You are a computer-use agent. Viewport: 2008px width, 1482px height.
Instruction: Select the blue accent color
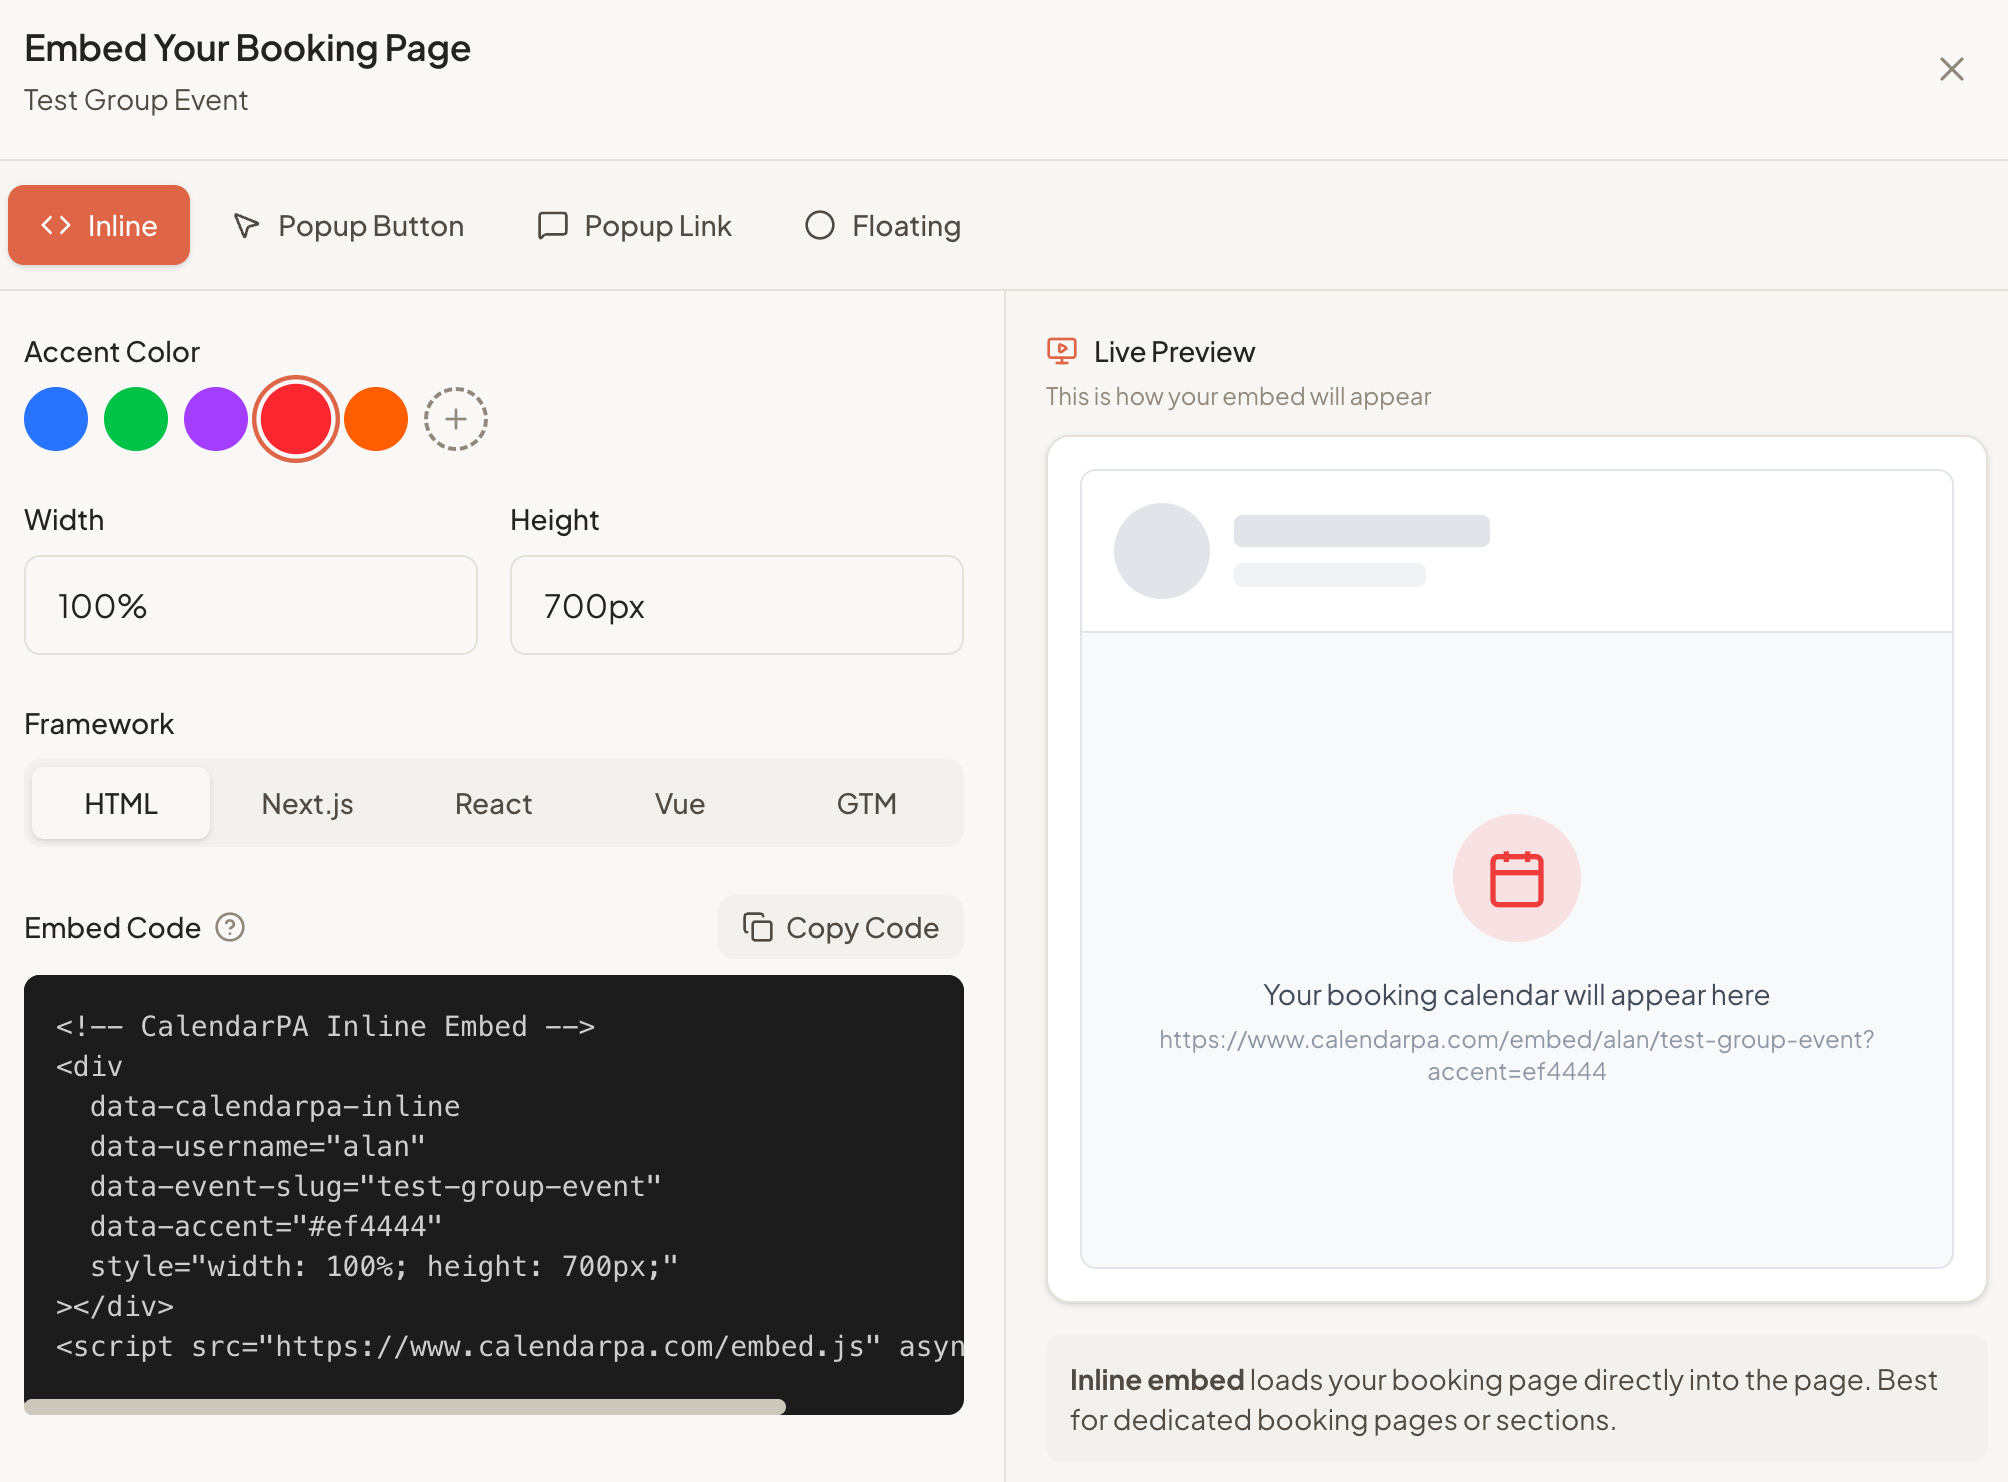55,419
